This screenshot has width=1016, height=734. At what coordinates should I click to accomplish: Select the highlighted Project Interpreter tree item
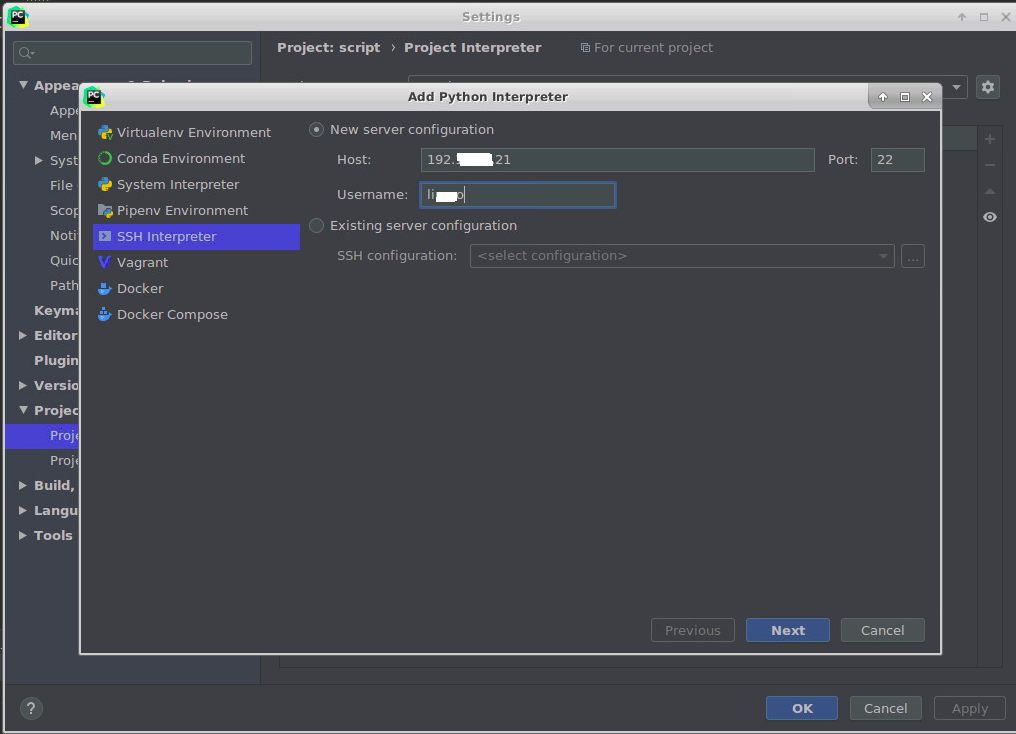pos(42,435)
